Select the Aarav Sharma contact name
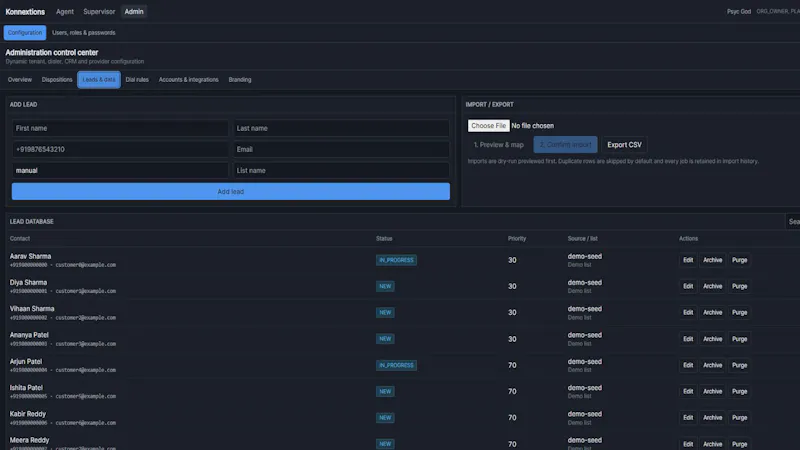Image resolution: width=800 pixels, height=450 pixels. [30, 256]
